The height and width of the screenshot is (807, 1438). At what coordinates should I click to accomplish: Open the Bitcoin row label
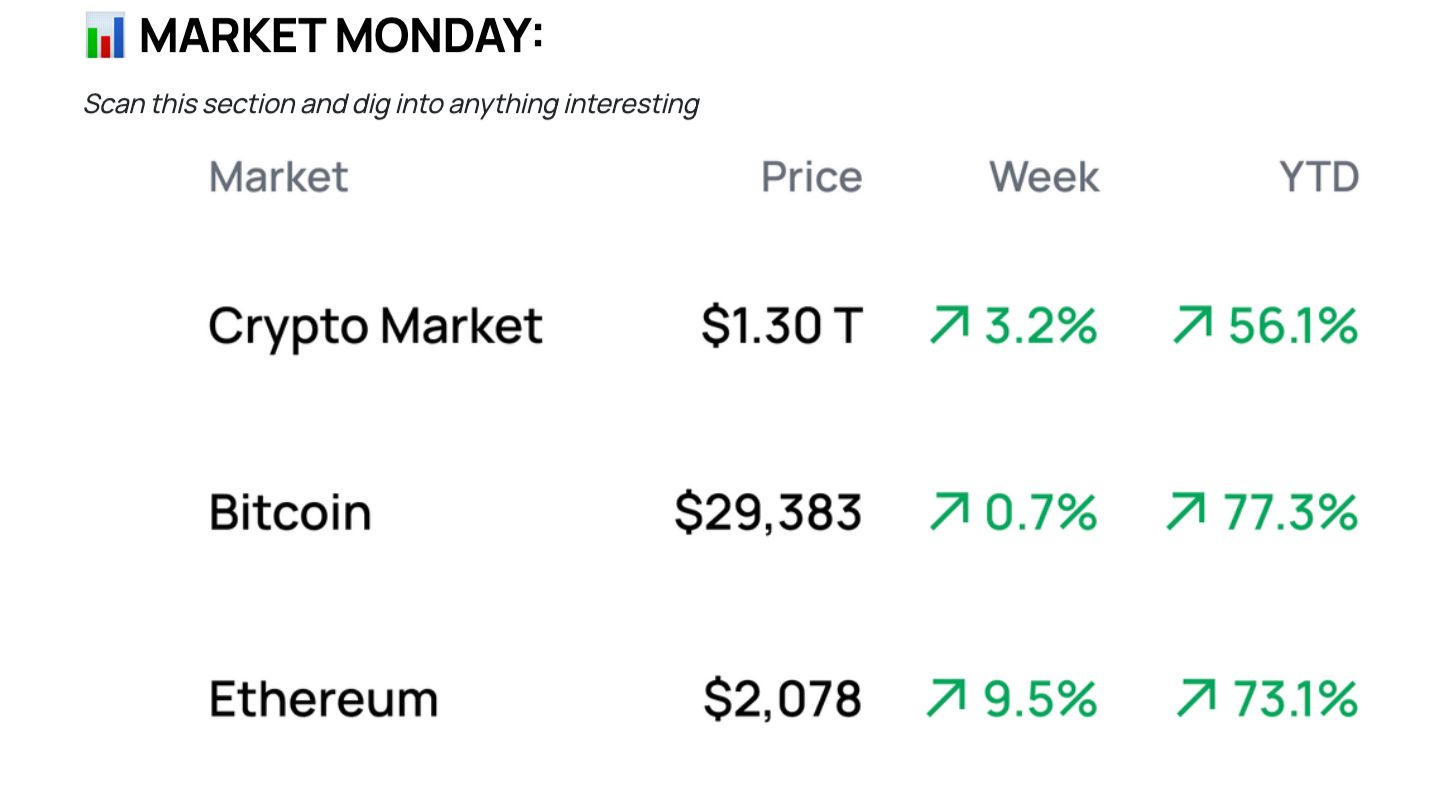click(x=290, y=512)
